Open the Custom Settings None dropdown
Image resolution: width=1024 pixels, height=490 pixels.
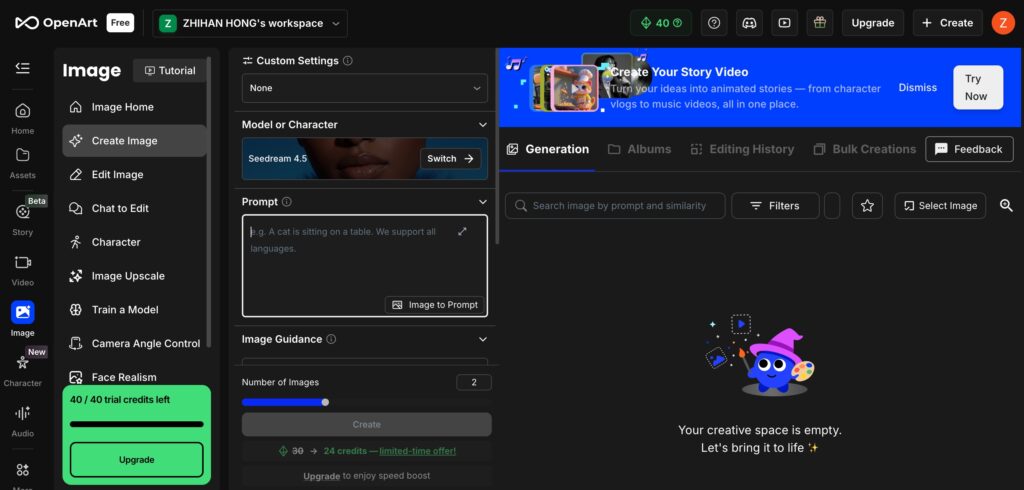tap(364, 88)
